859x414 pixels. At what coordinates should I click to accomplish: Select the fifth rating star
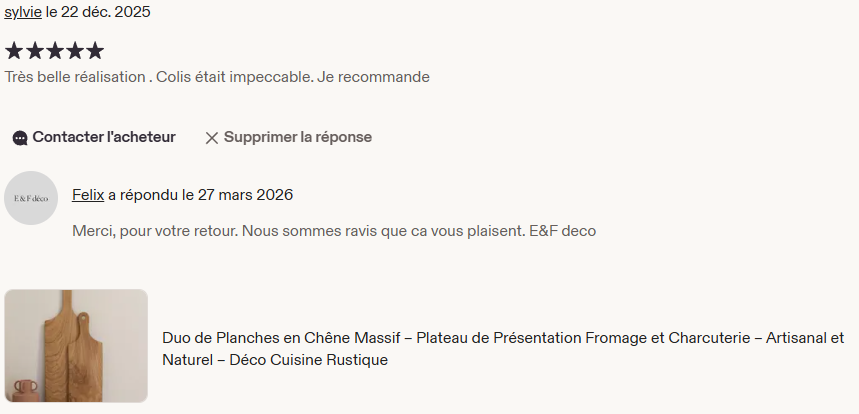coord(94,50)
